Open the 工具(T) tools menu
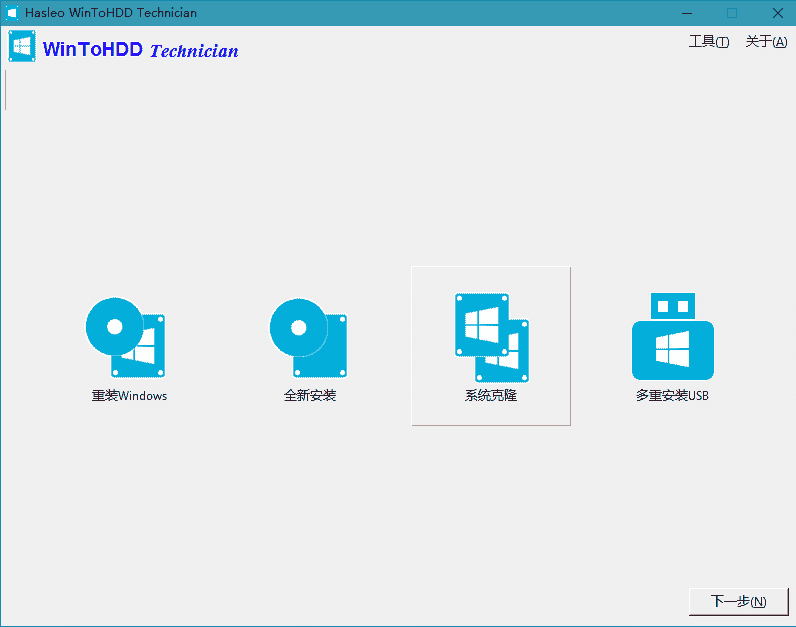Viewport: 796px width, 627px height. (709, 42)
